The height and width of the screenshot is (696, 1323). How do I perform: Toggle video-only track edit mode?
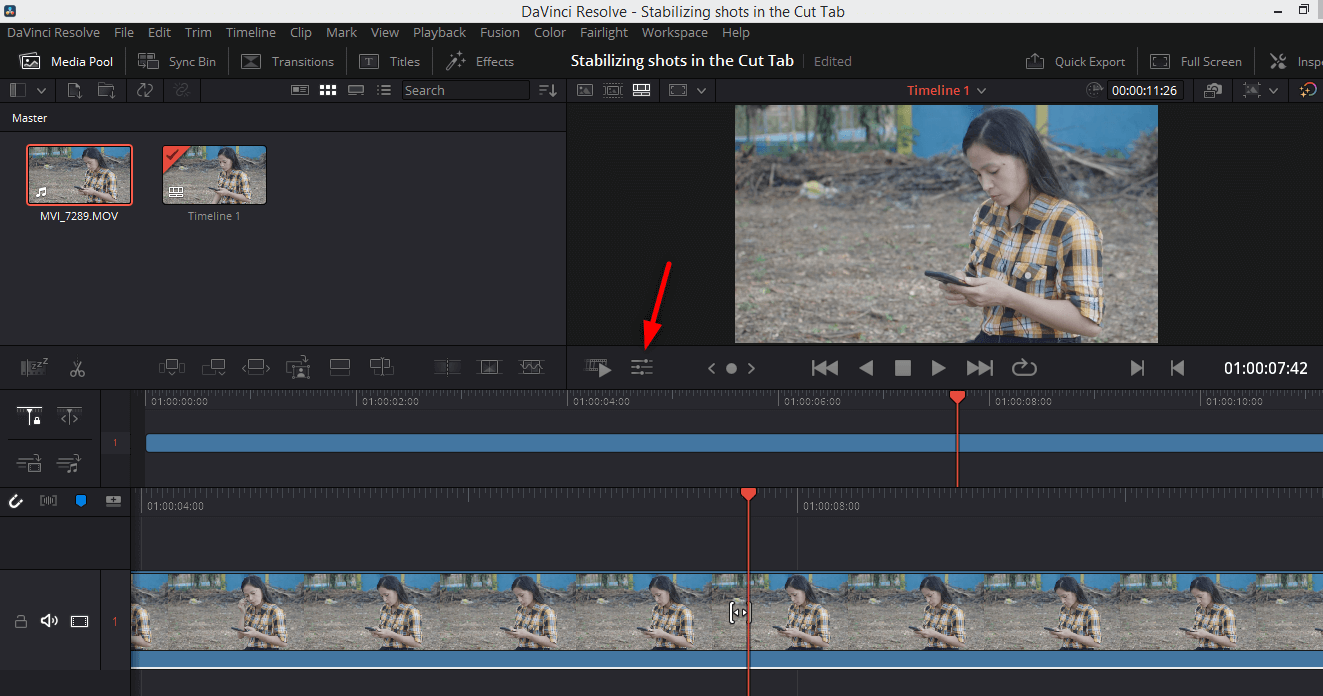pos(30,463)
